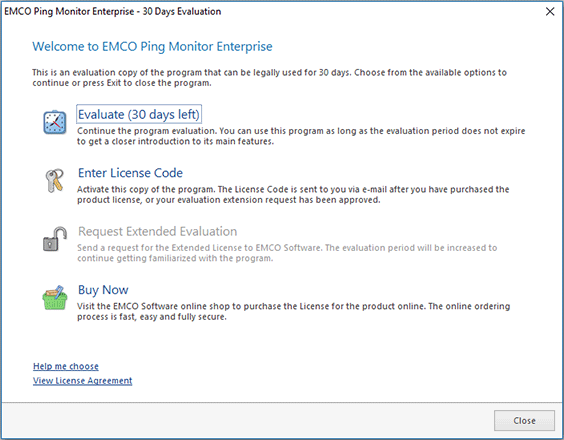
Task: Click the Welcome to EMCO Ping Monitor Enterprise heading
Action: click(153, 46)
